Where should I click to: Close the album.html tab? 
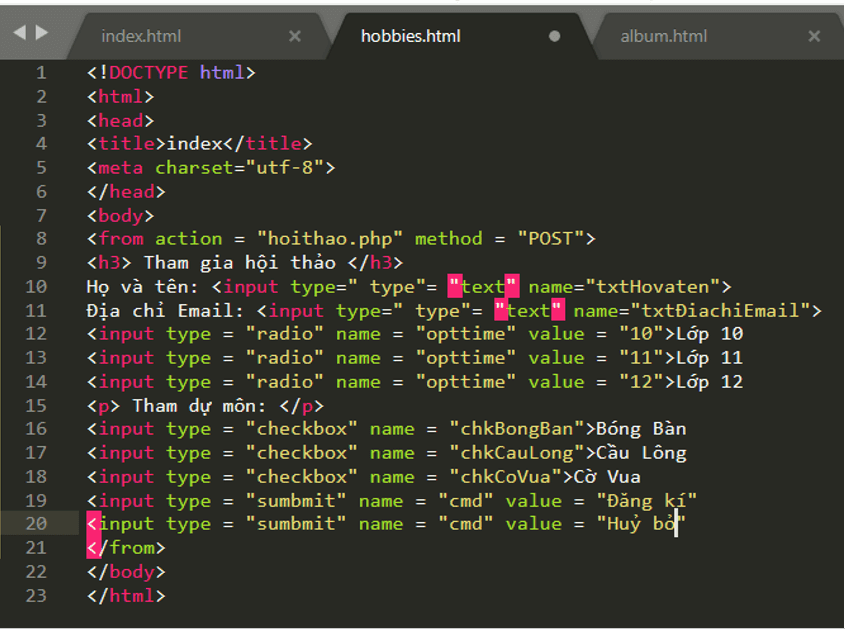(814, 36)
